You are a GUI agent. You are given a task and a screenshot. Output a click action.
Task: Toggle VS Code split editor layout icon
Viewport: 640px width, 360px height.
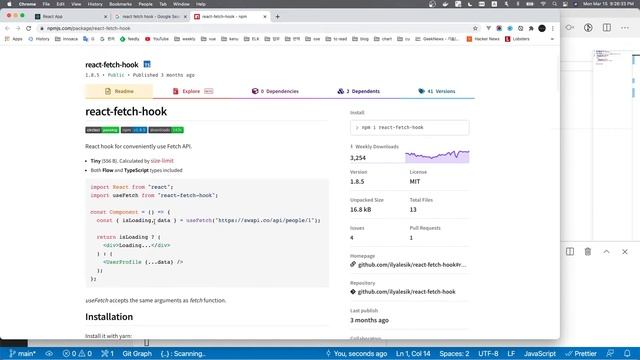click(607, 28)
